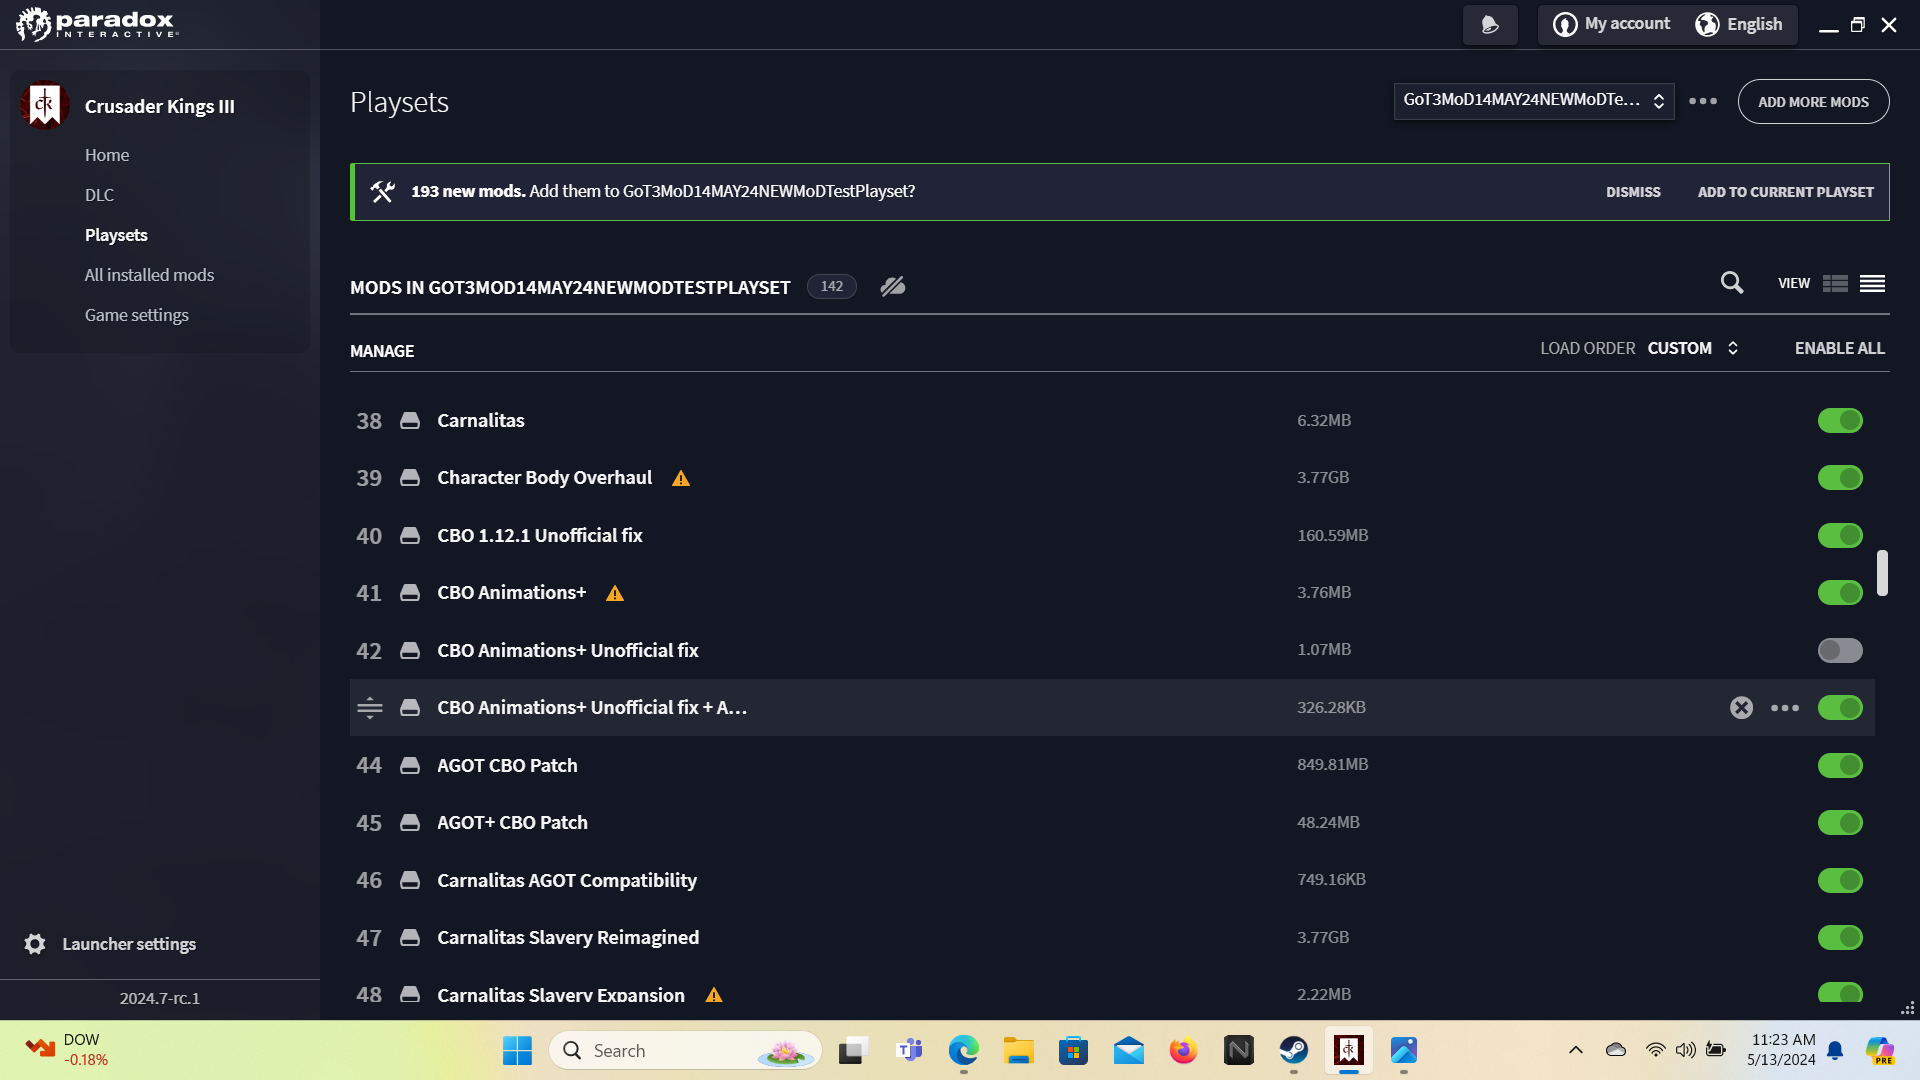
Task: Disable Carnalitas AGOT Compatibility toggle
Action: click(x=1840, y=881)
